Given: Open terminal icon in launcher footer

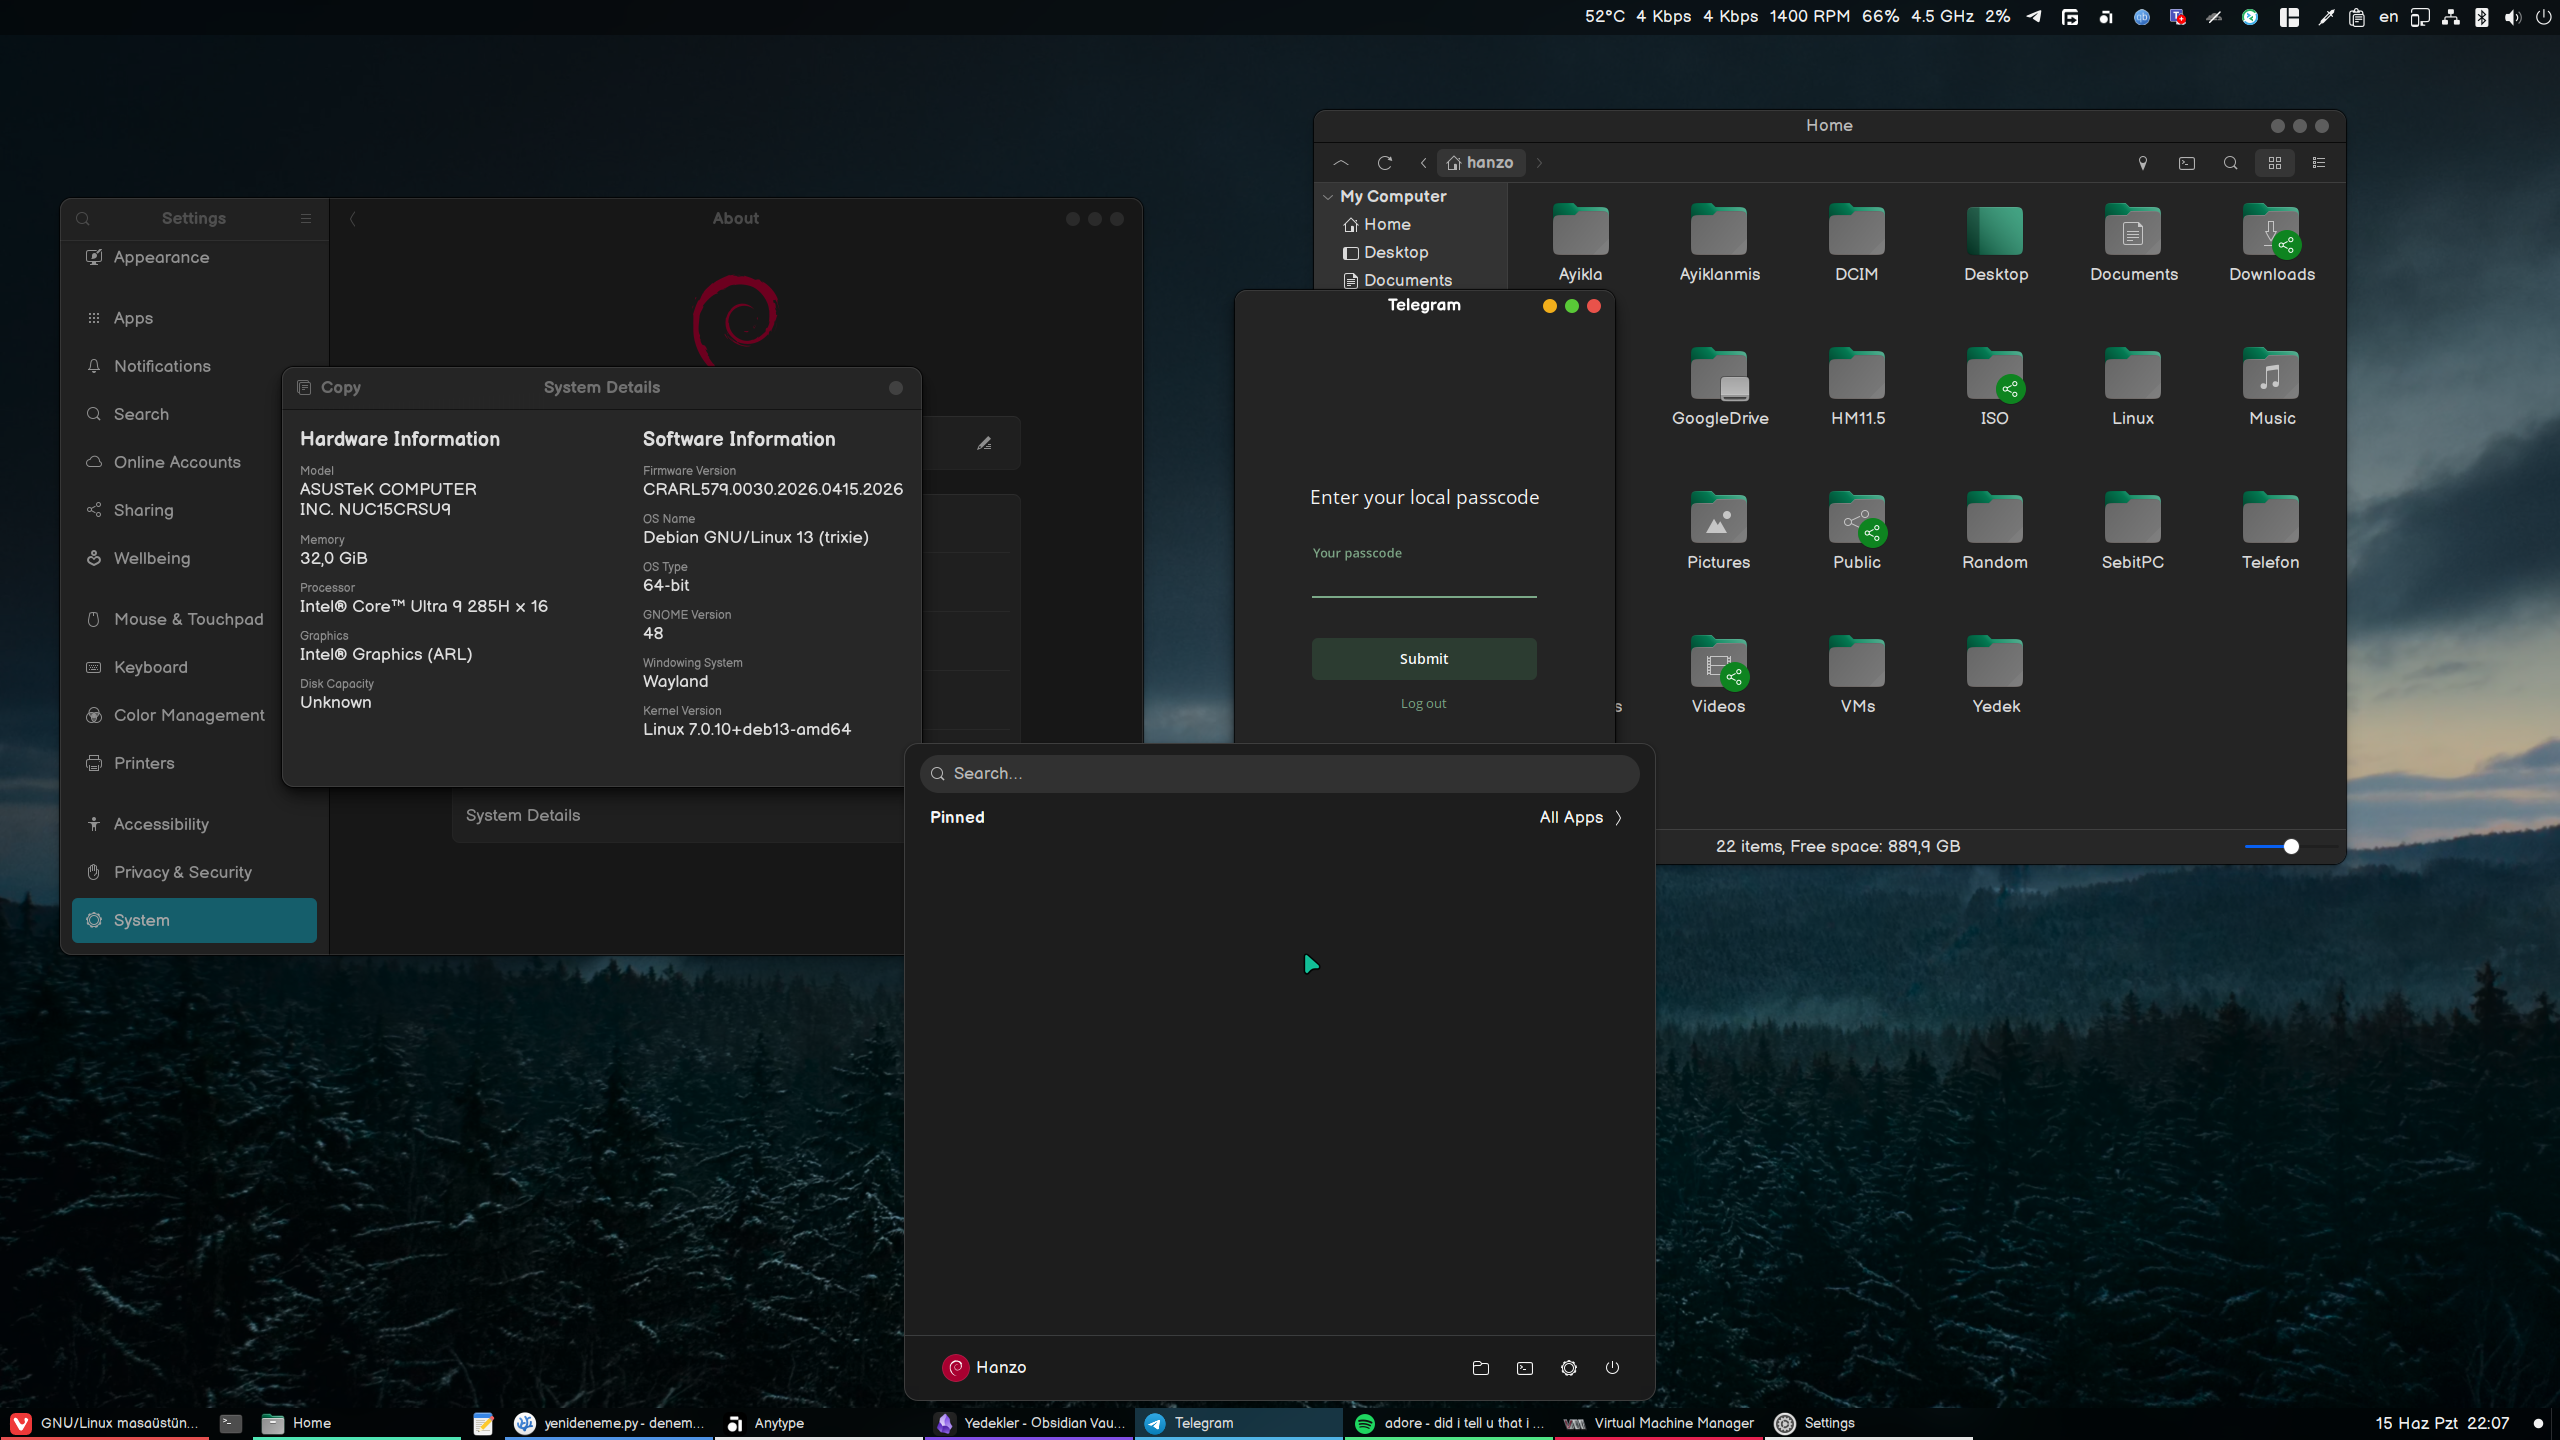Looking at the screenshot, I should click(1524, 1369).
